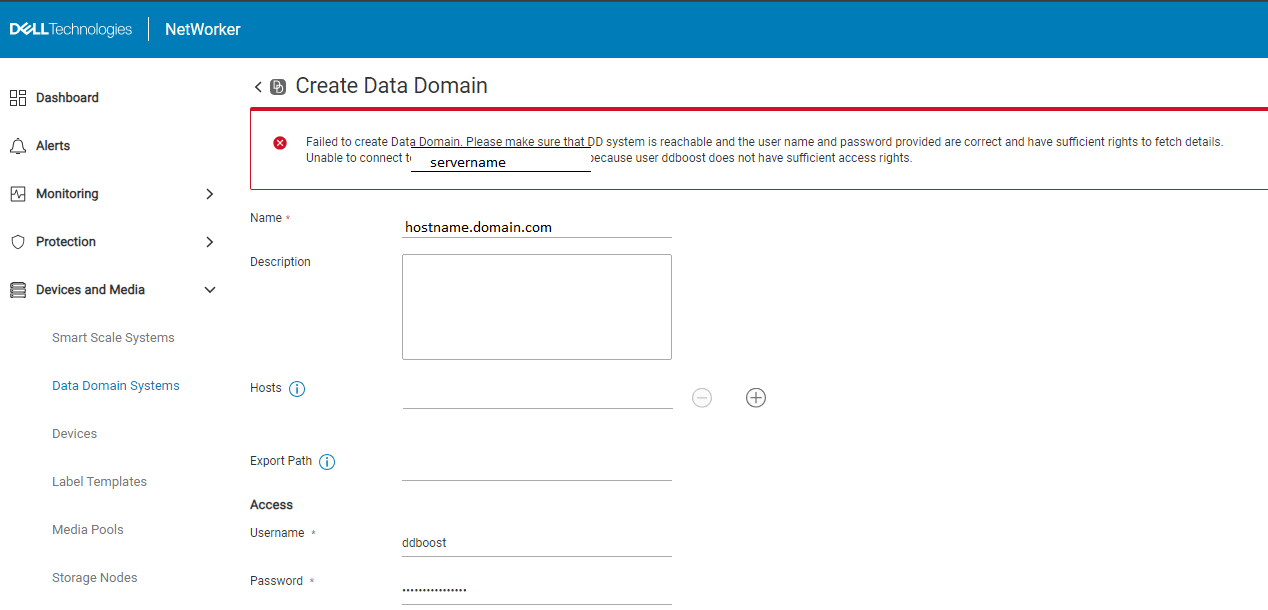Select the Monitoring shield-graph icon
Screen dimensions: 1268x610
coord(18,193)
